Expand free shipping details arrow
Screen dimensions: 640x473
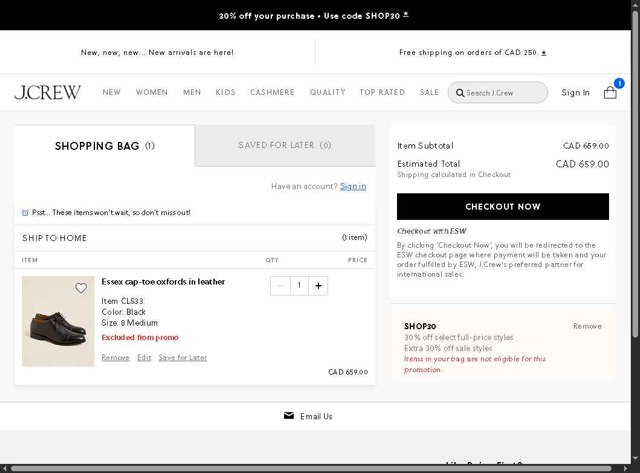544,53
